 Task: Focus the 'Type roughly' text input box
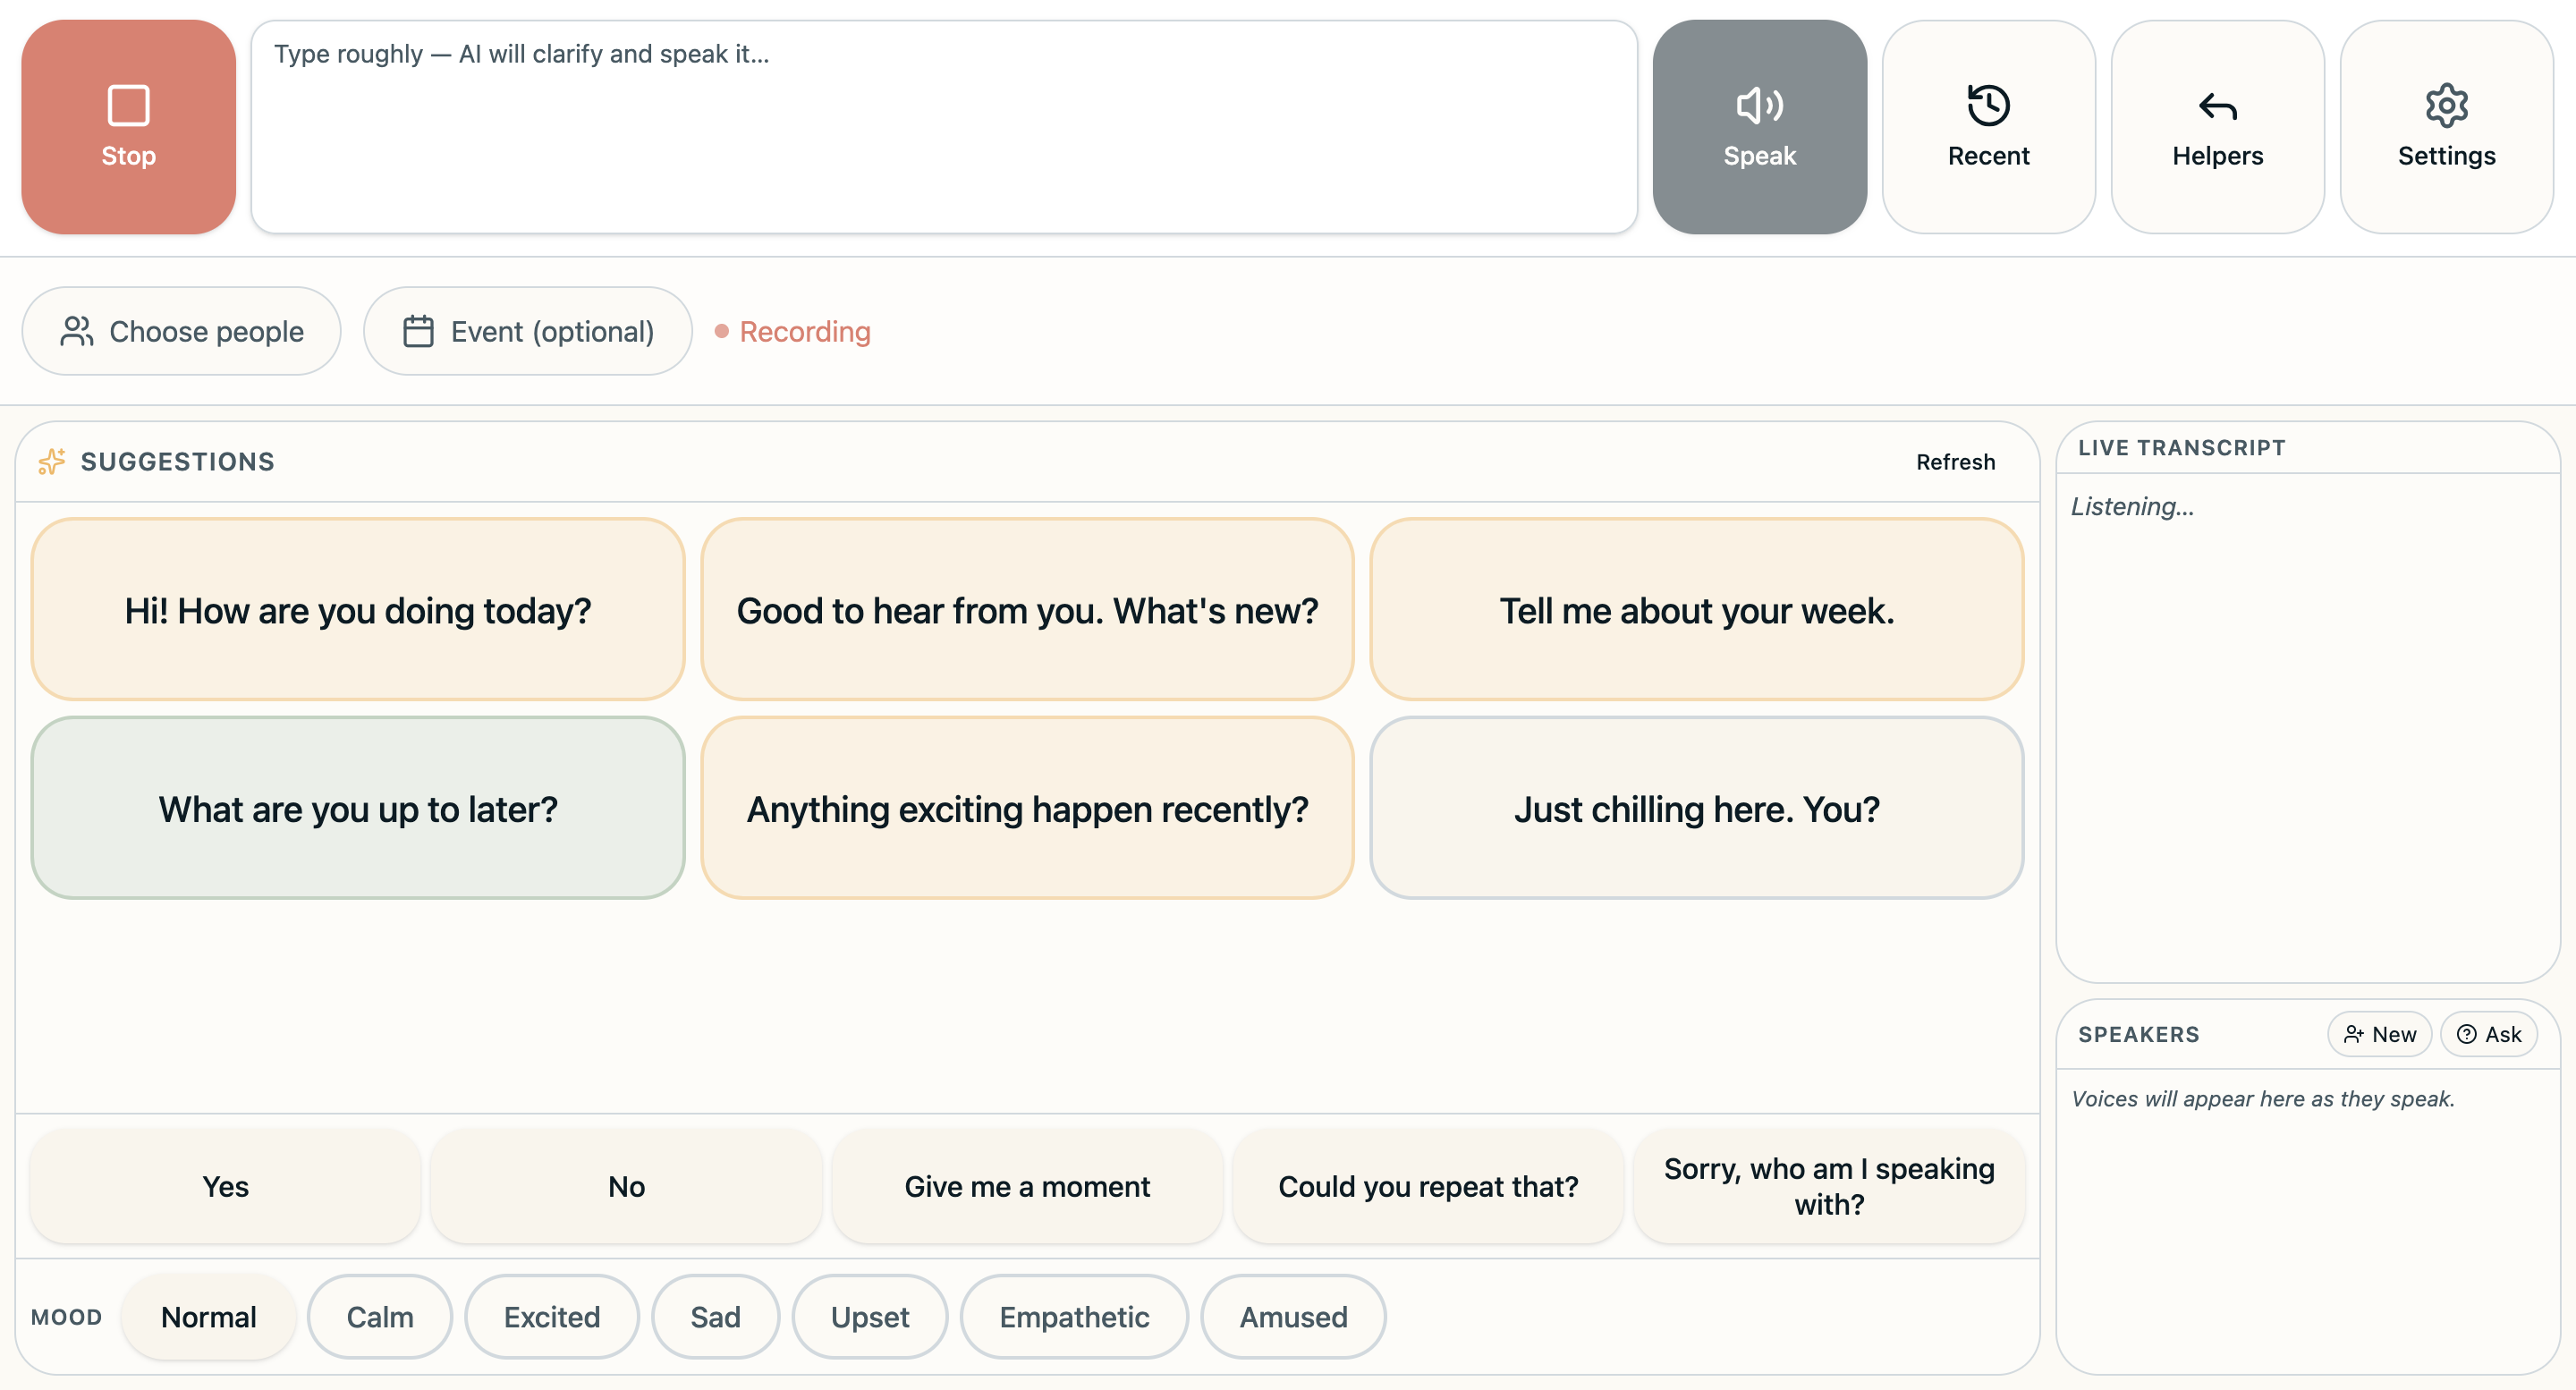(x=944, y=127)
